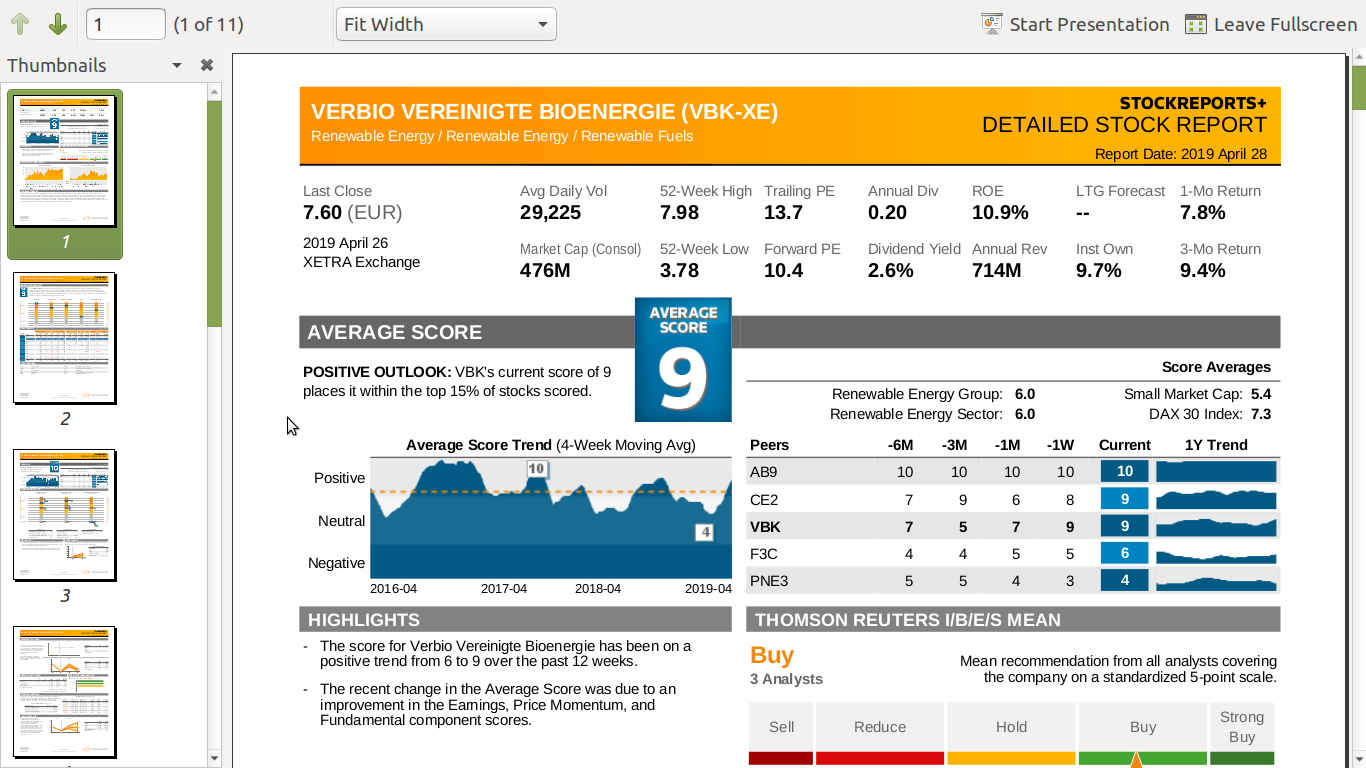The image size is (1366, 768).
Task: Click the '(1 of 11)' page count label
Action: click(208, 24)
